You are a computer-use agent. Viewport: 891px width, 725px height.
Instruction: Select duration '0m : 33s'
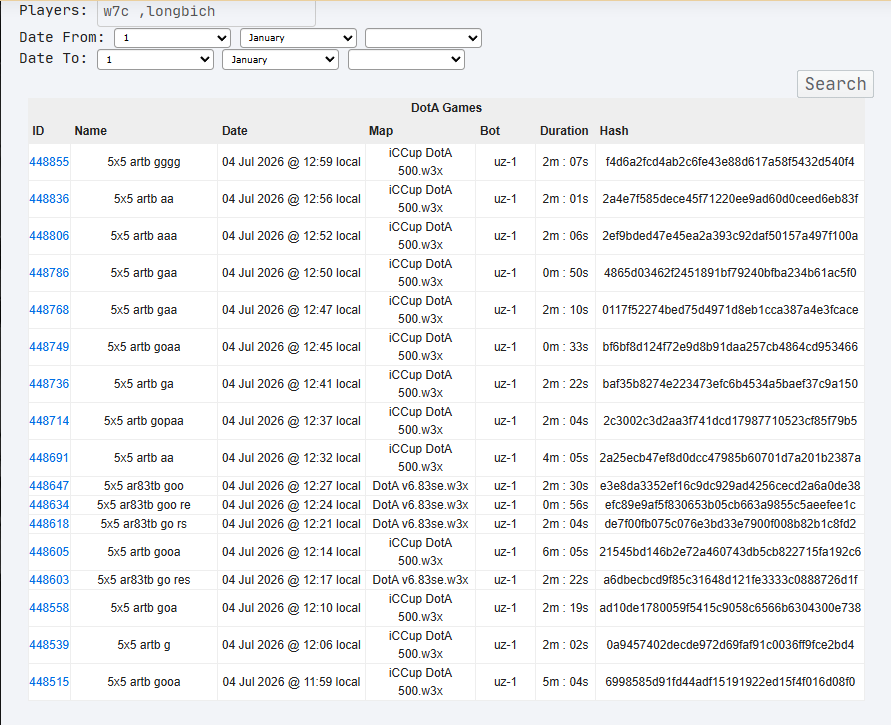(565, 347)
